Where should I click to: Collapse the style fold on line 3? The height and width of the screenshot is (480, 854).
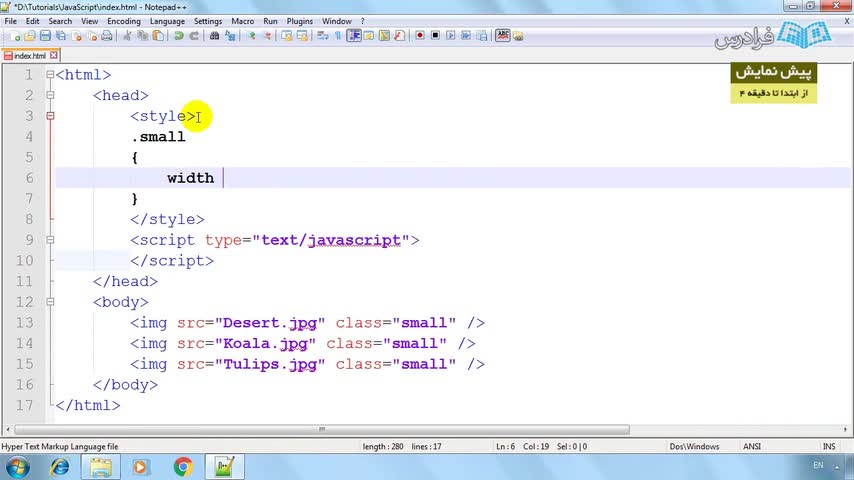pos(50,116)
